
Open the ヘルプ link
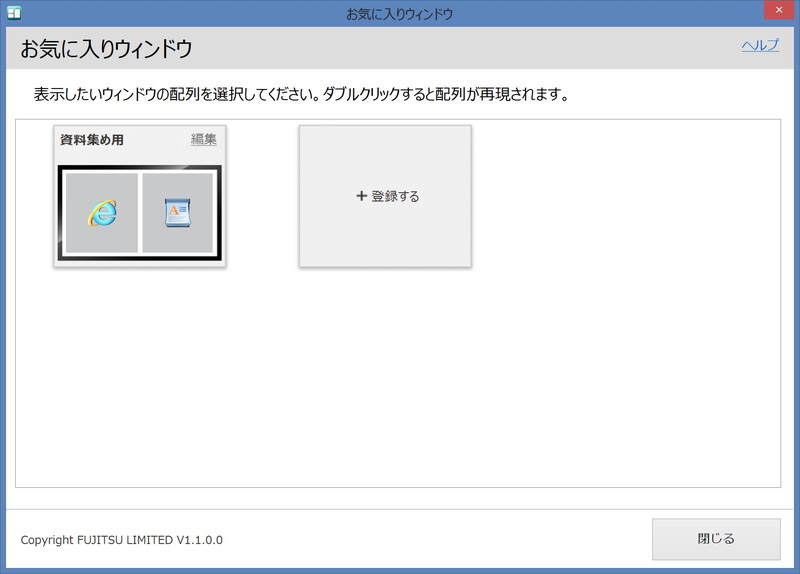pyautogui.click(x=759, y=45)
